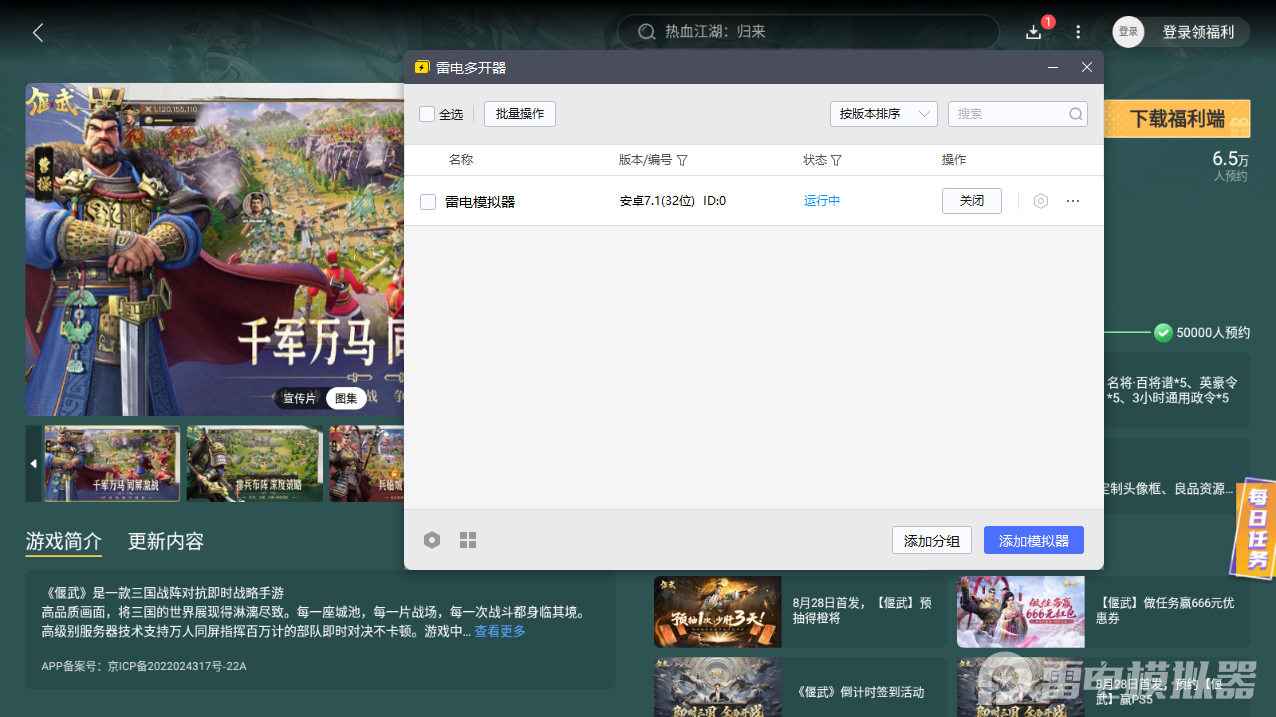Image resolution: width=1276 pixels, height=717 pixels.
Task: Switch to the 更新内容 tab
Action: point(165,540)
